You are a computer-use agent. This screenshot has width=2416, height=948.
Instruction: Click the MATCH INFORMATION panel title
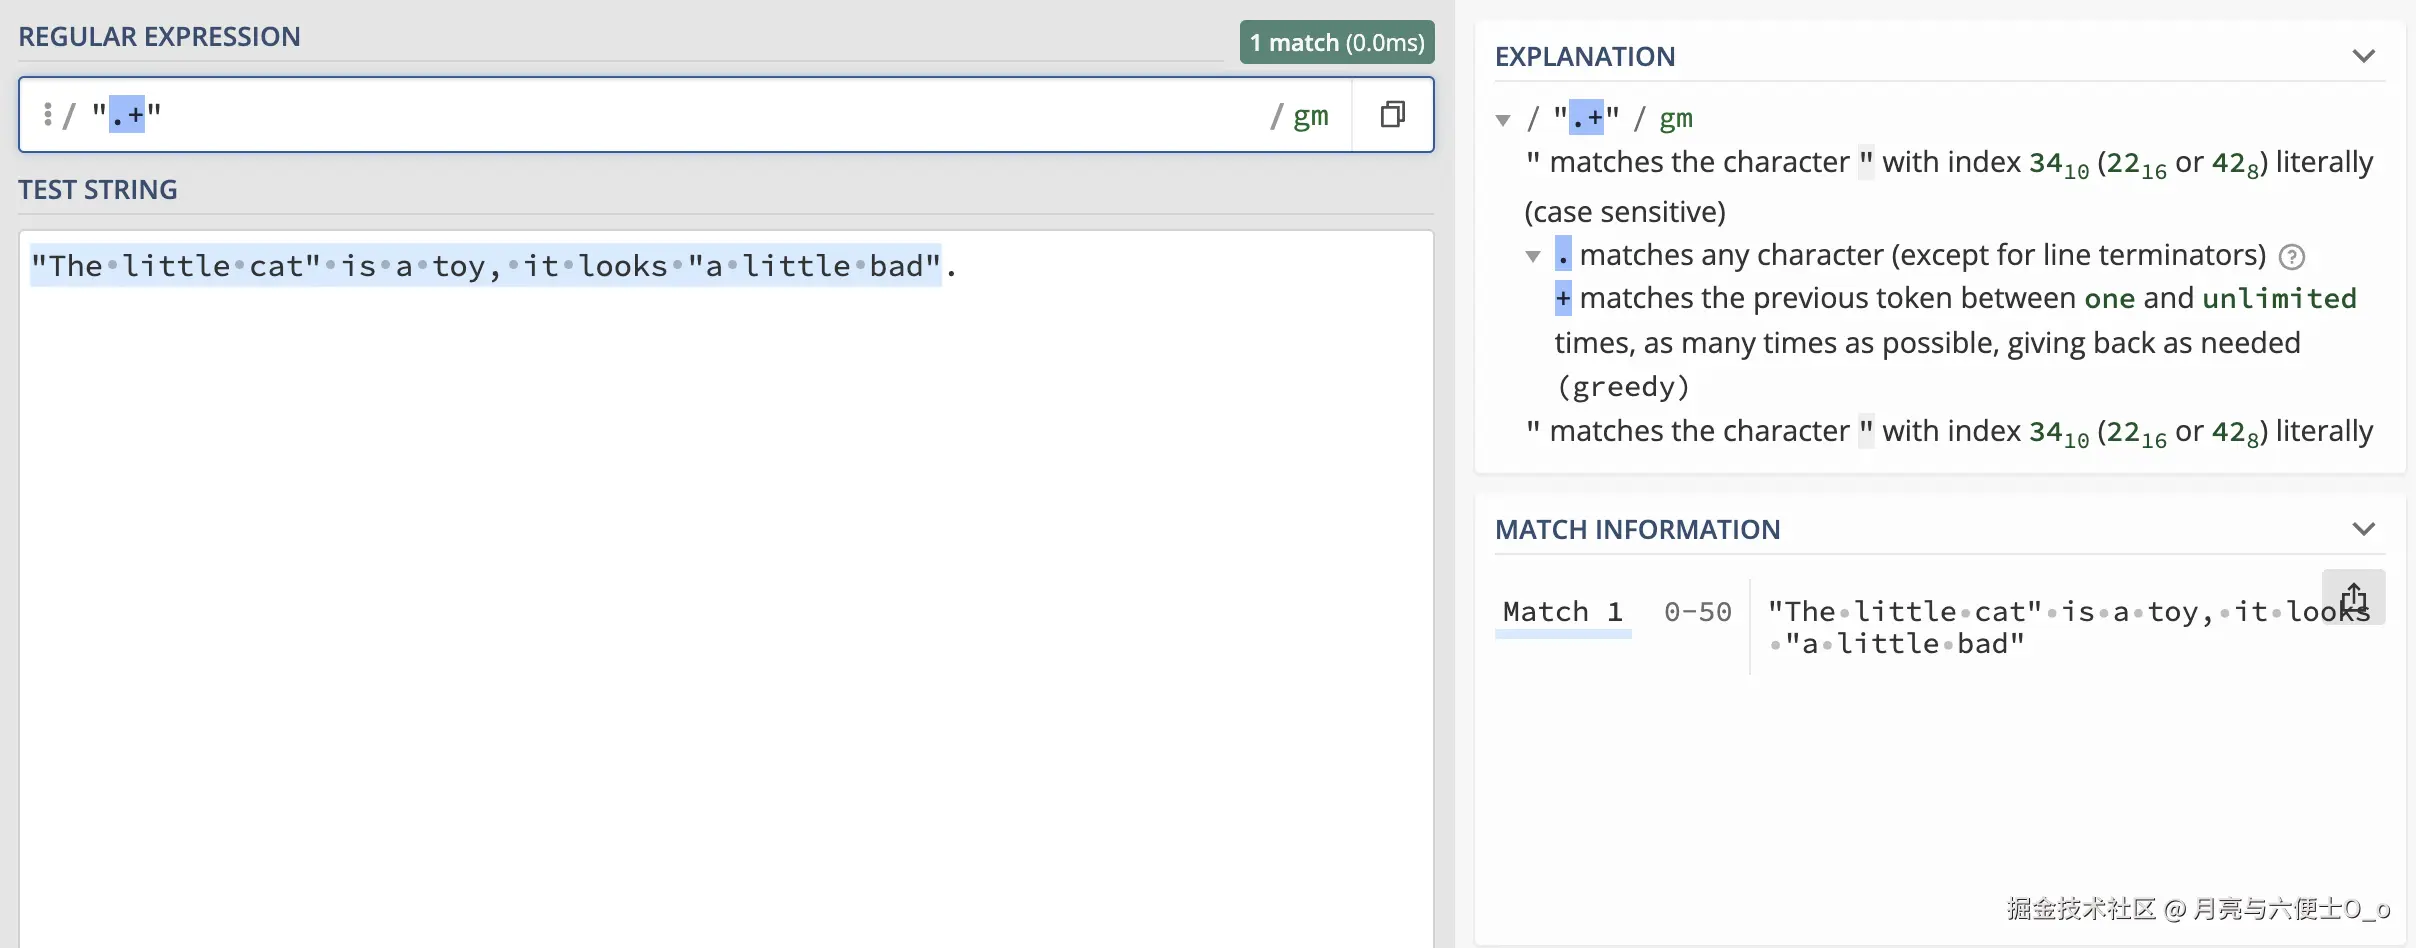point(1637,530)
